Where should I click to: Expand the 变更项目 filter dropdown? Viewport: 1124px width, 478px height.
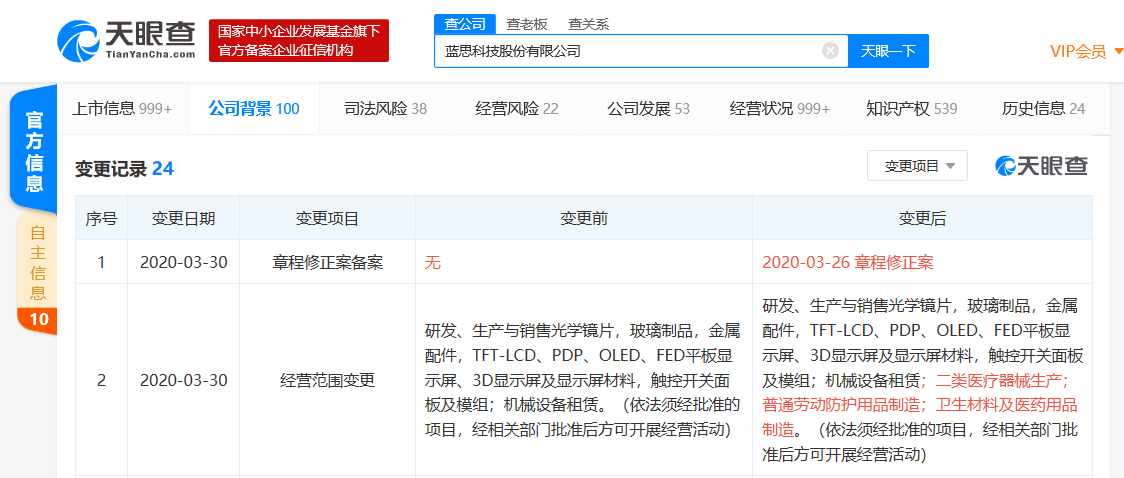click(918, 166)
